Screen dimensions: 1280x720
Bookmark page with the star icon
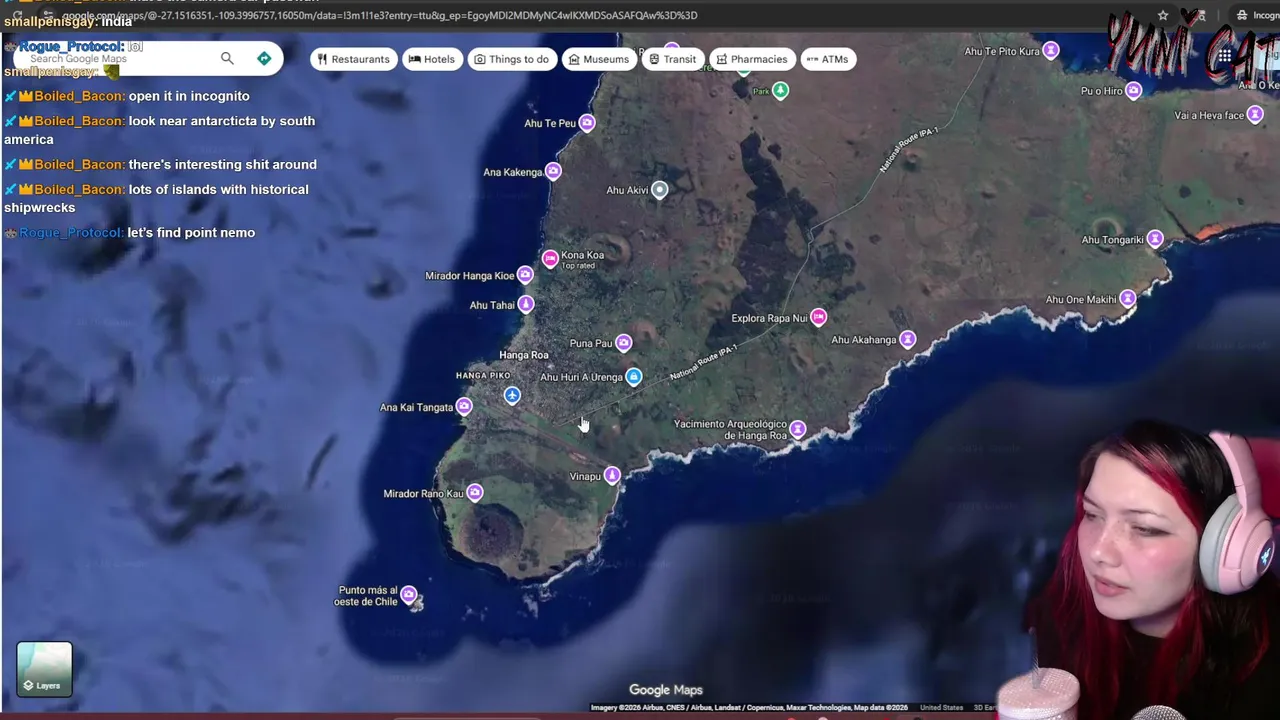pos(1163,15)
